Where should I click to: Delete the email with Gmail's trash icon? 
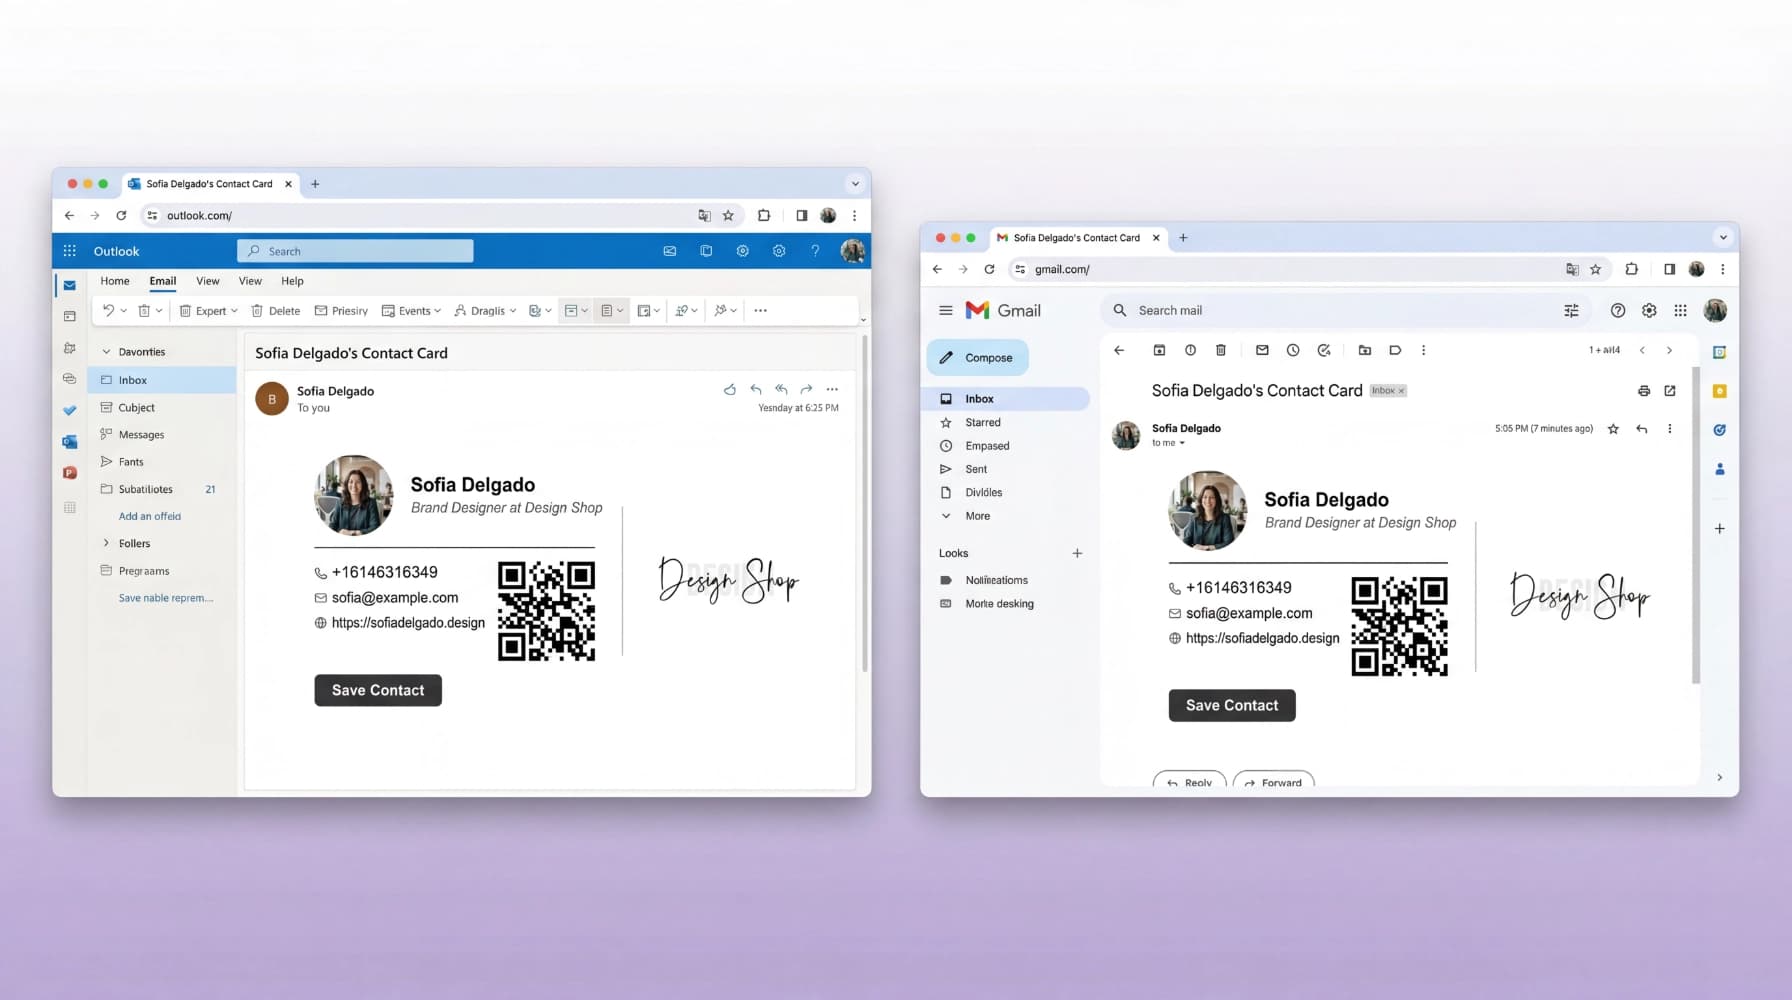[x=1220, y=351]
